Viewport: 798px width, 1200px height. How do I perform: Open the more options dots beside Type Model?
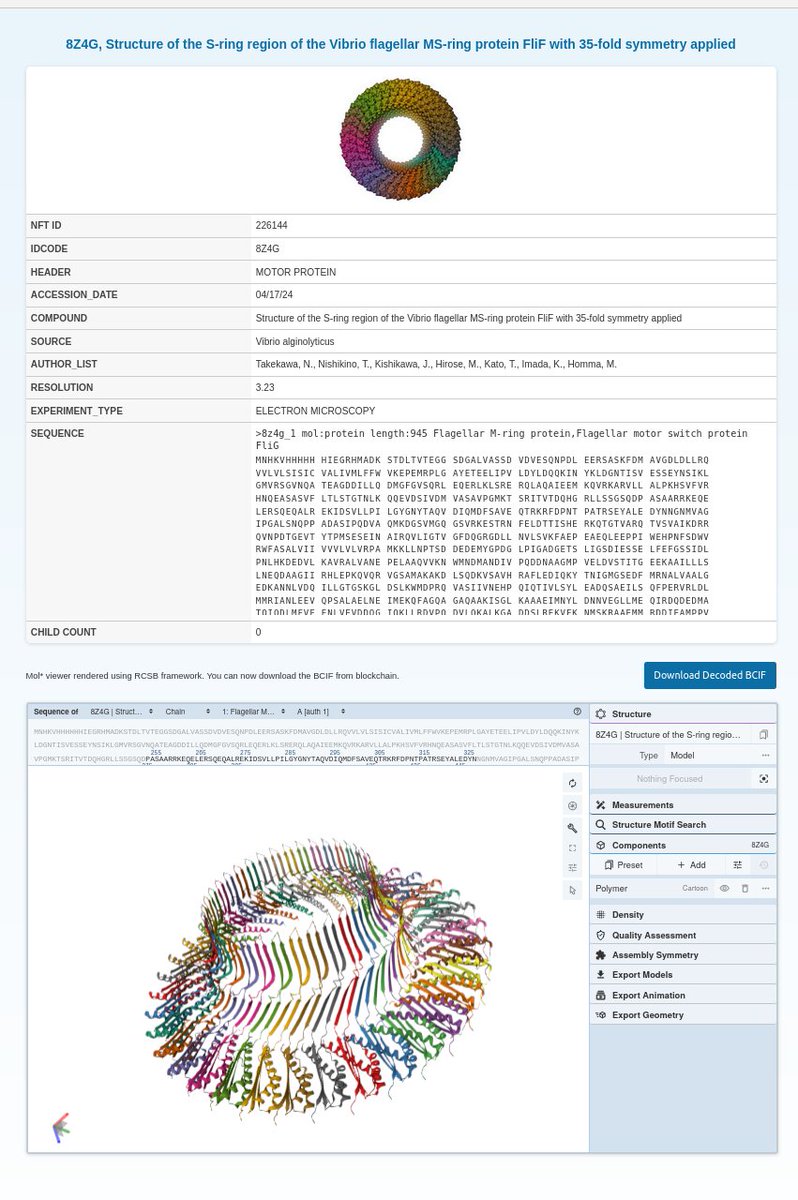766,755
